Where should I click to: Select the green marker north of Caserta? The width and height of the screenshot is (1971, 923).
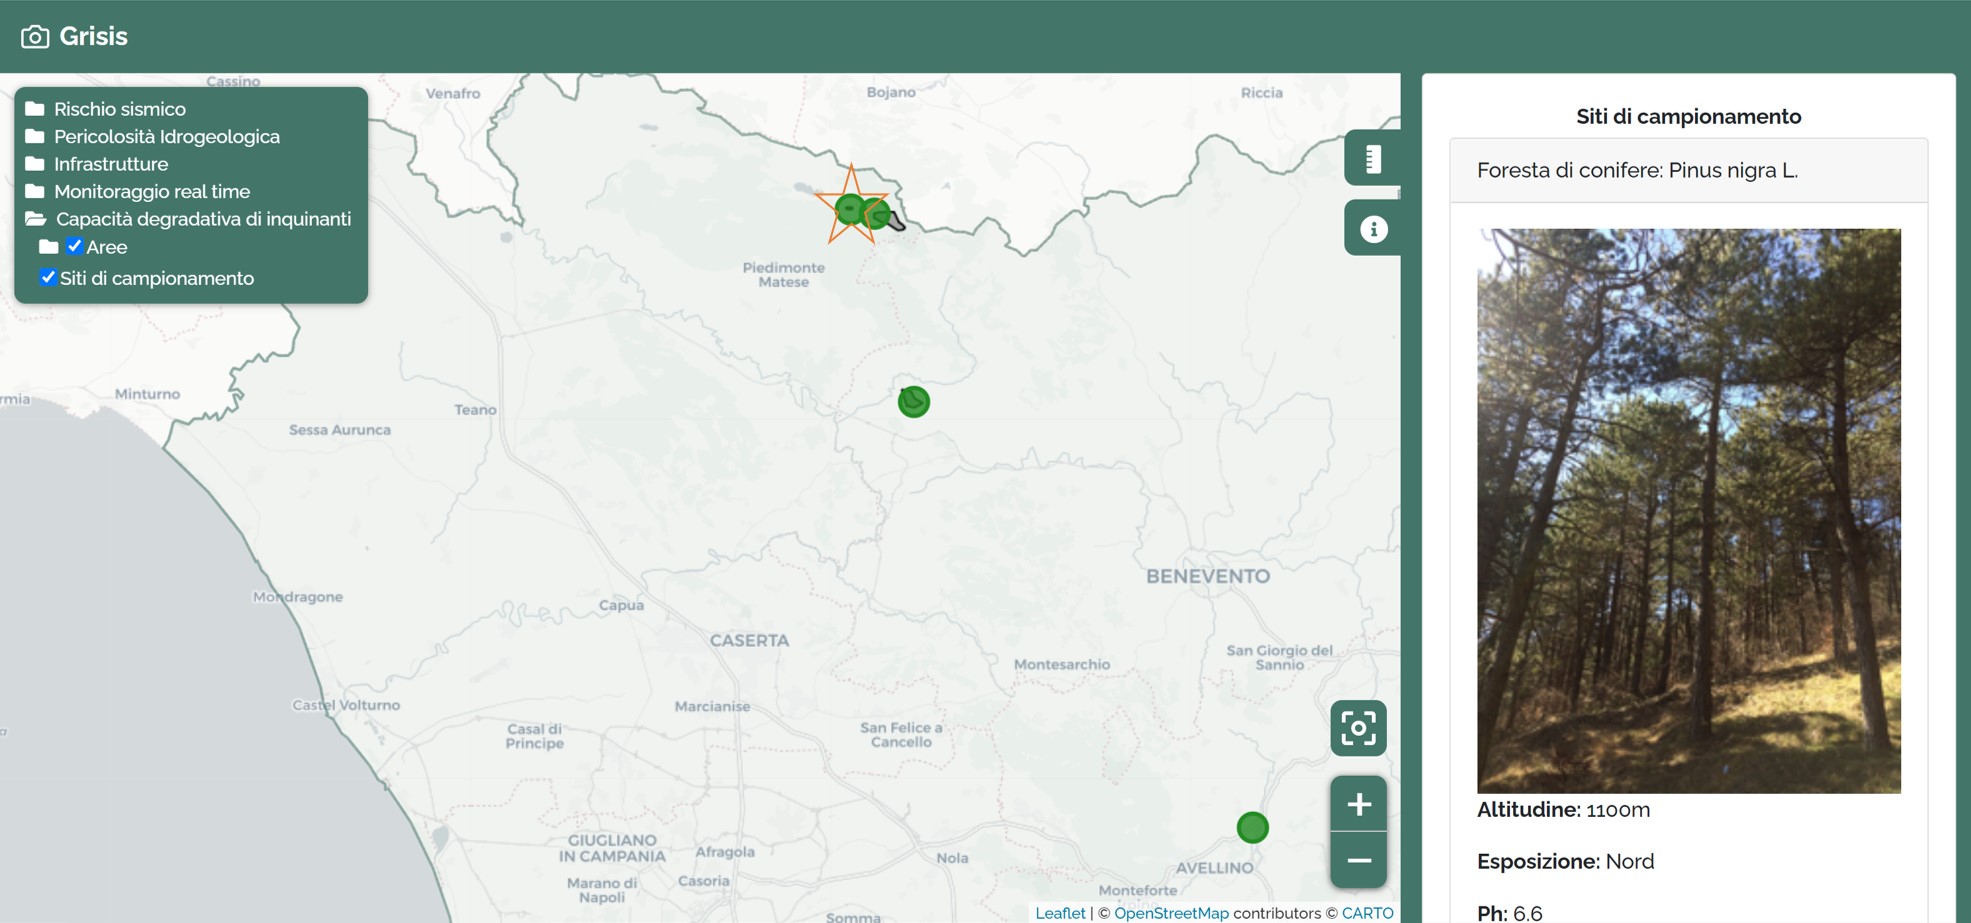click(913, 401)
